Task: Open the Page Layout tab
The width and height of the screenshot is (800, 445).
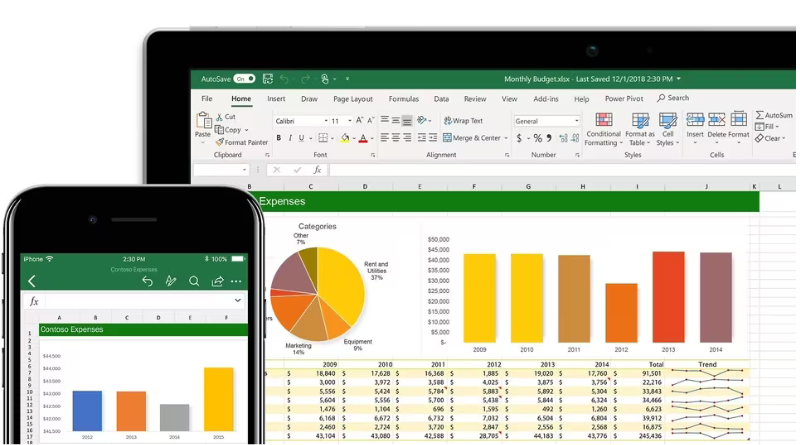Action: [353, 99]
